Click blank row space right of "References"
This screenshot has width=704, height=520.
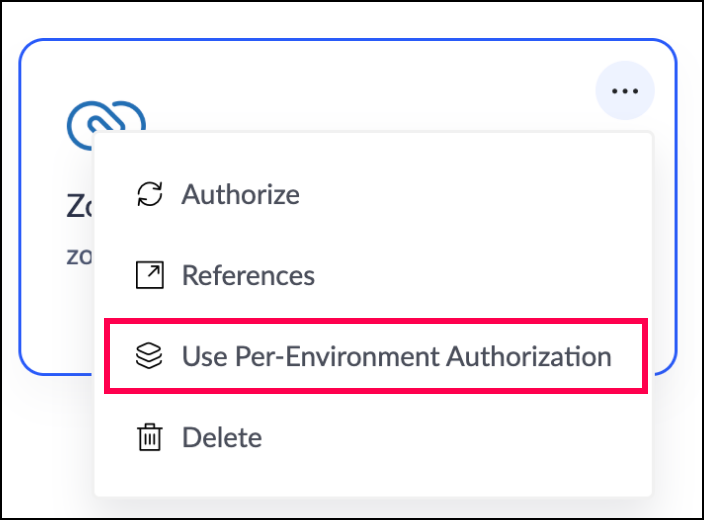480,275
